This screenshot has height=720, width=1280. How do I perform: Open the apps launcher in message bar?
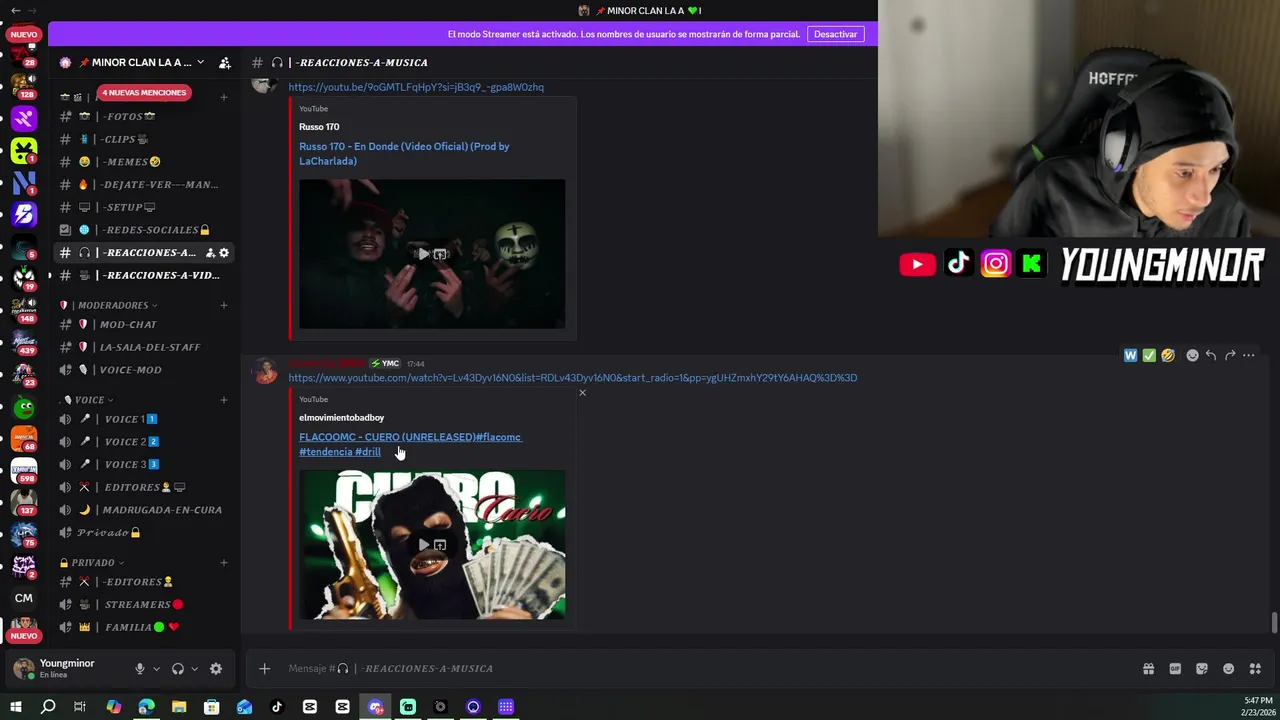tap(1255, 669)
